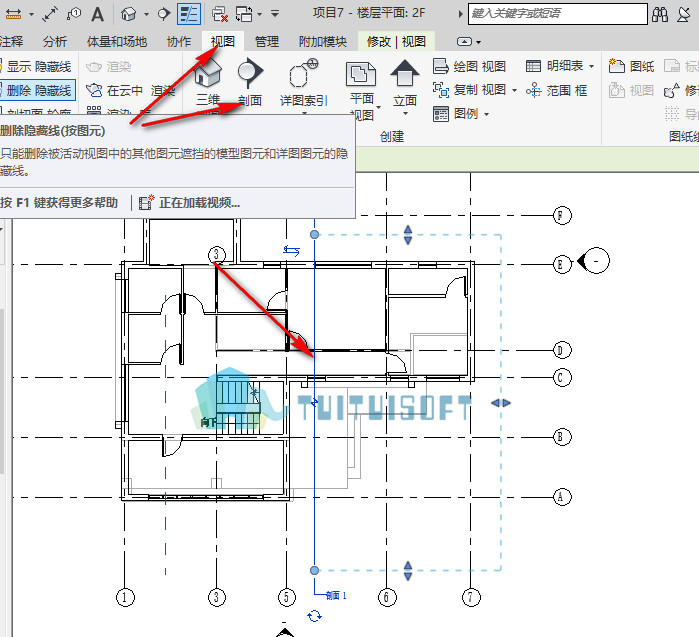Expand the 图例 dropdown arrow
699x637 pixels.
coord(486,115)
